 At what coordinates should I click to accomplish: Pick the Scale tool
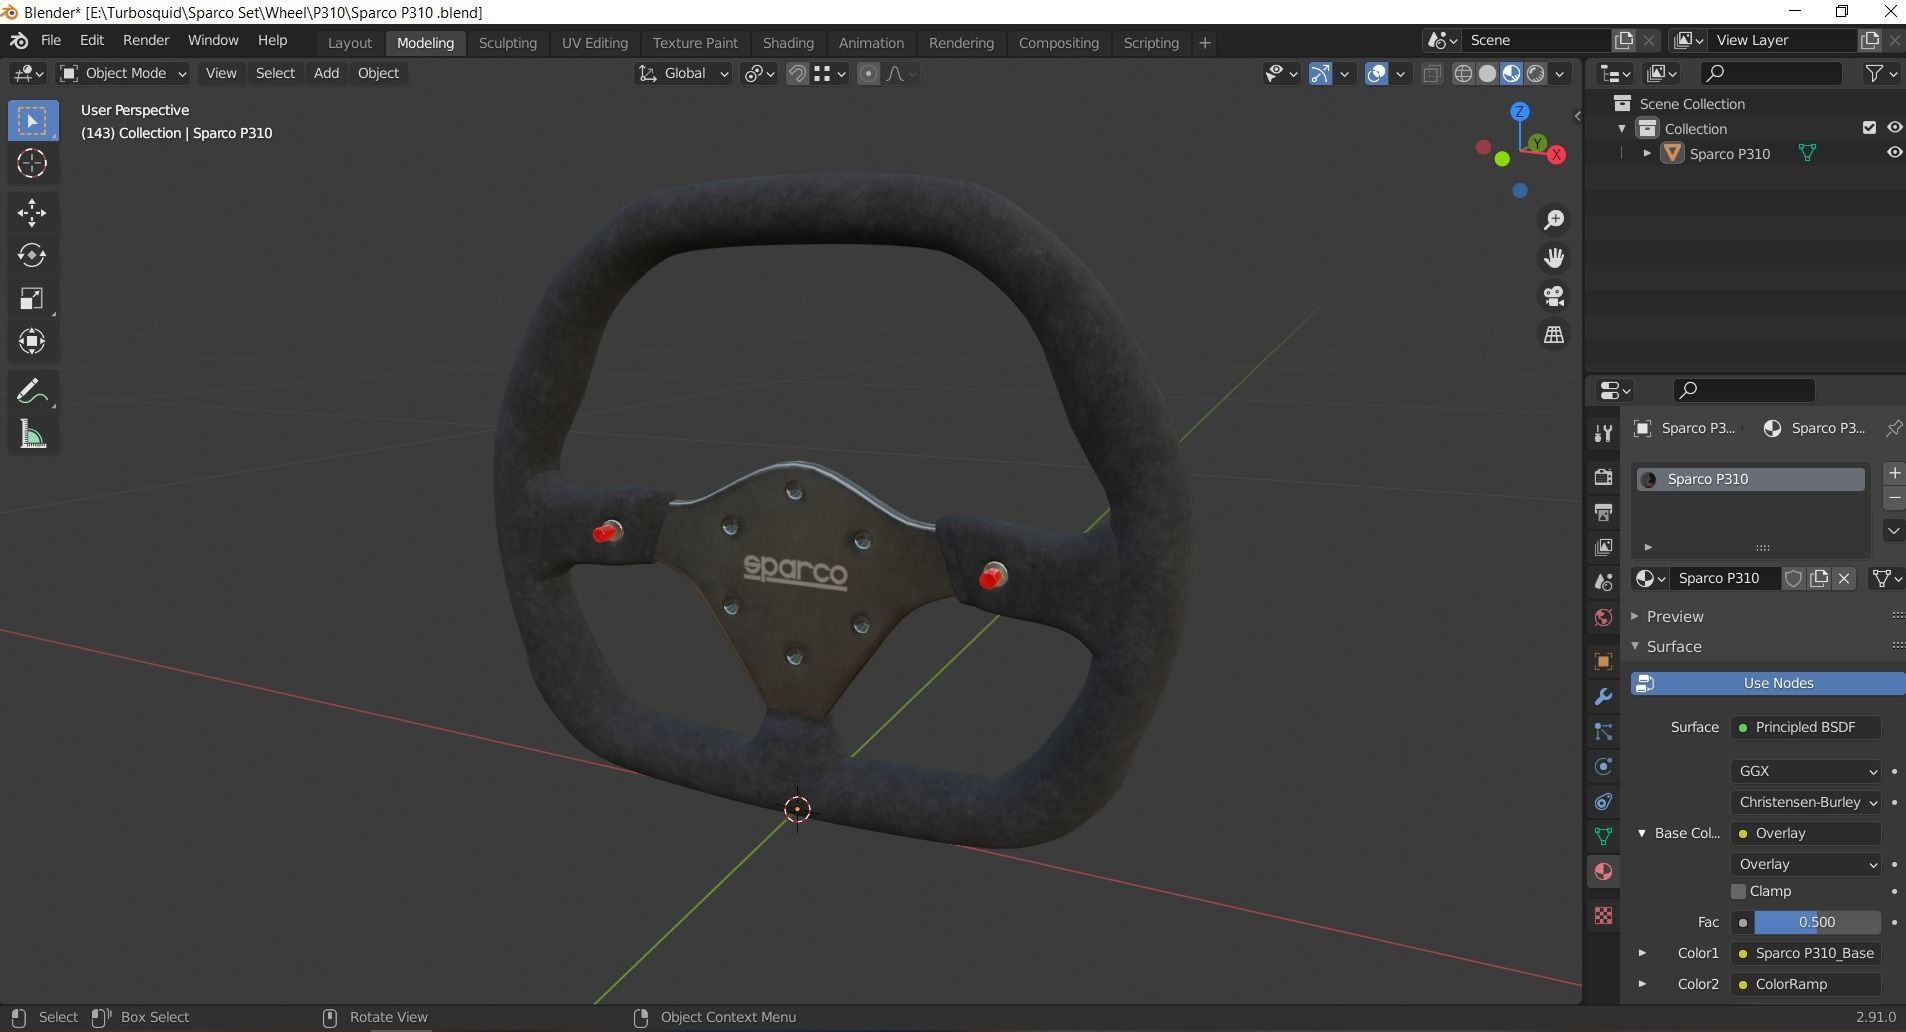click(32, 298)
